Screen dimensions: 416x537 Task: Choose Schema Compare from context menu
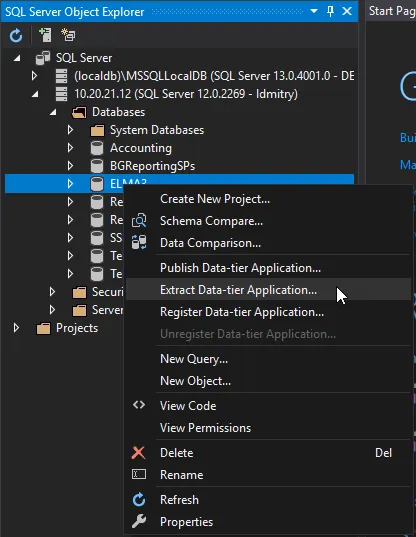pyautogui.click(x=268, y=221)
